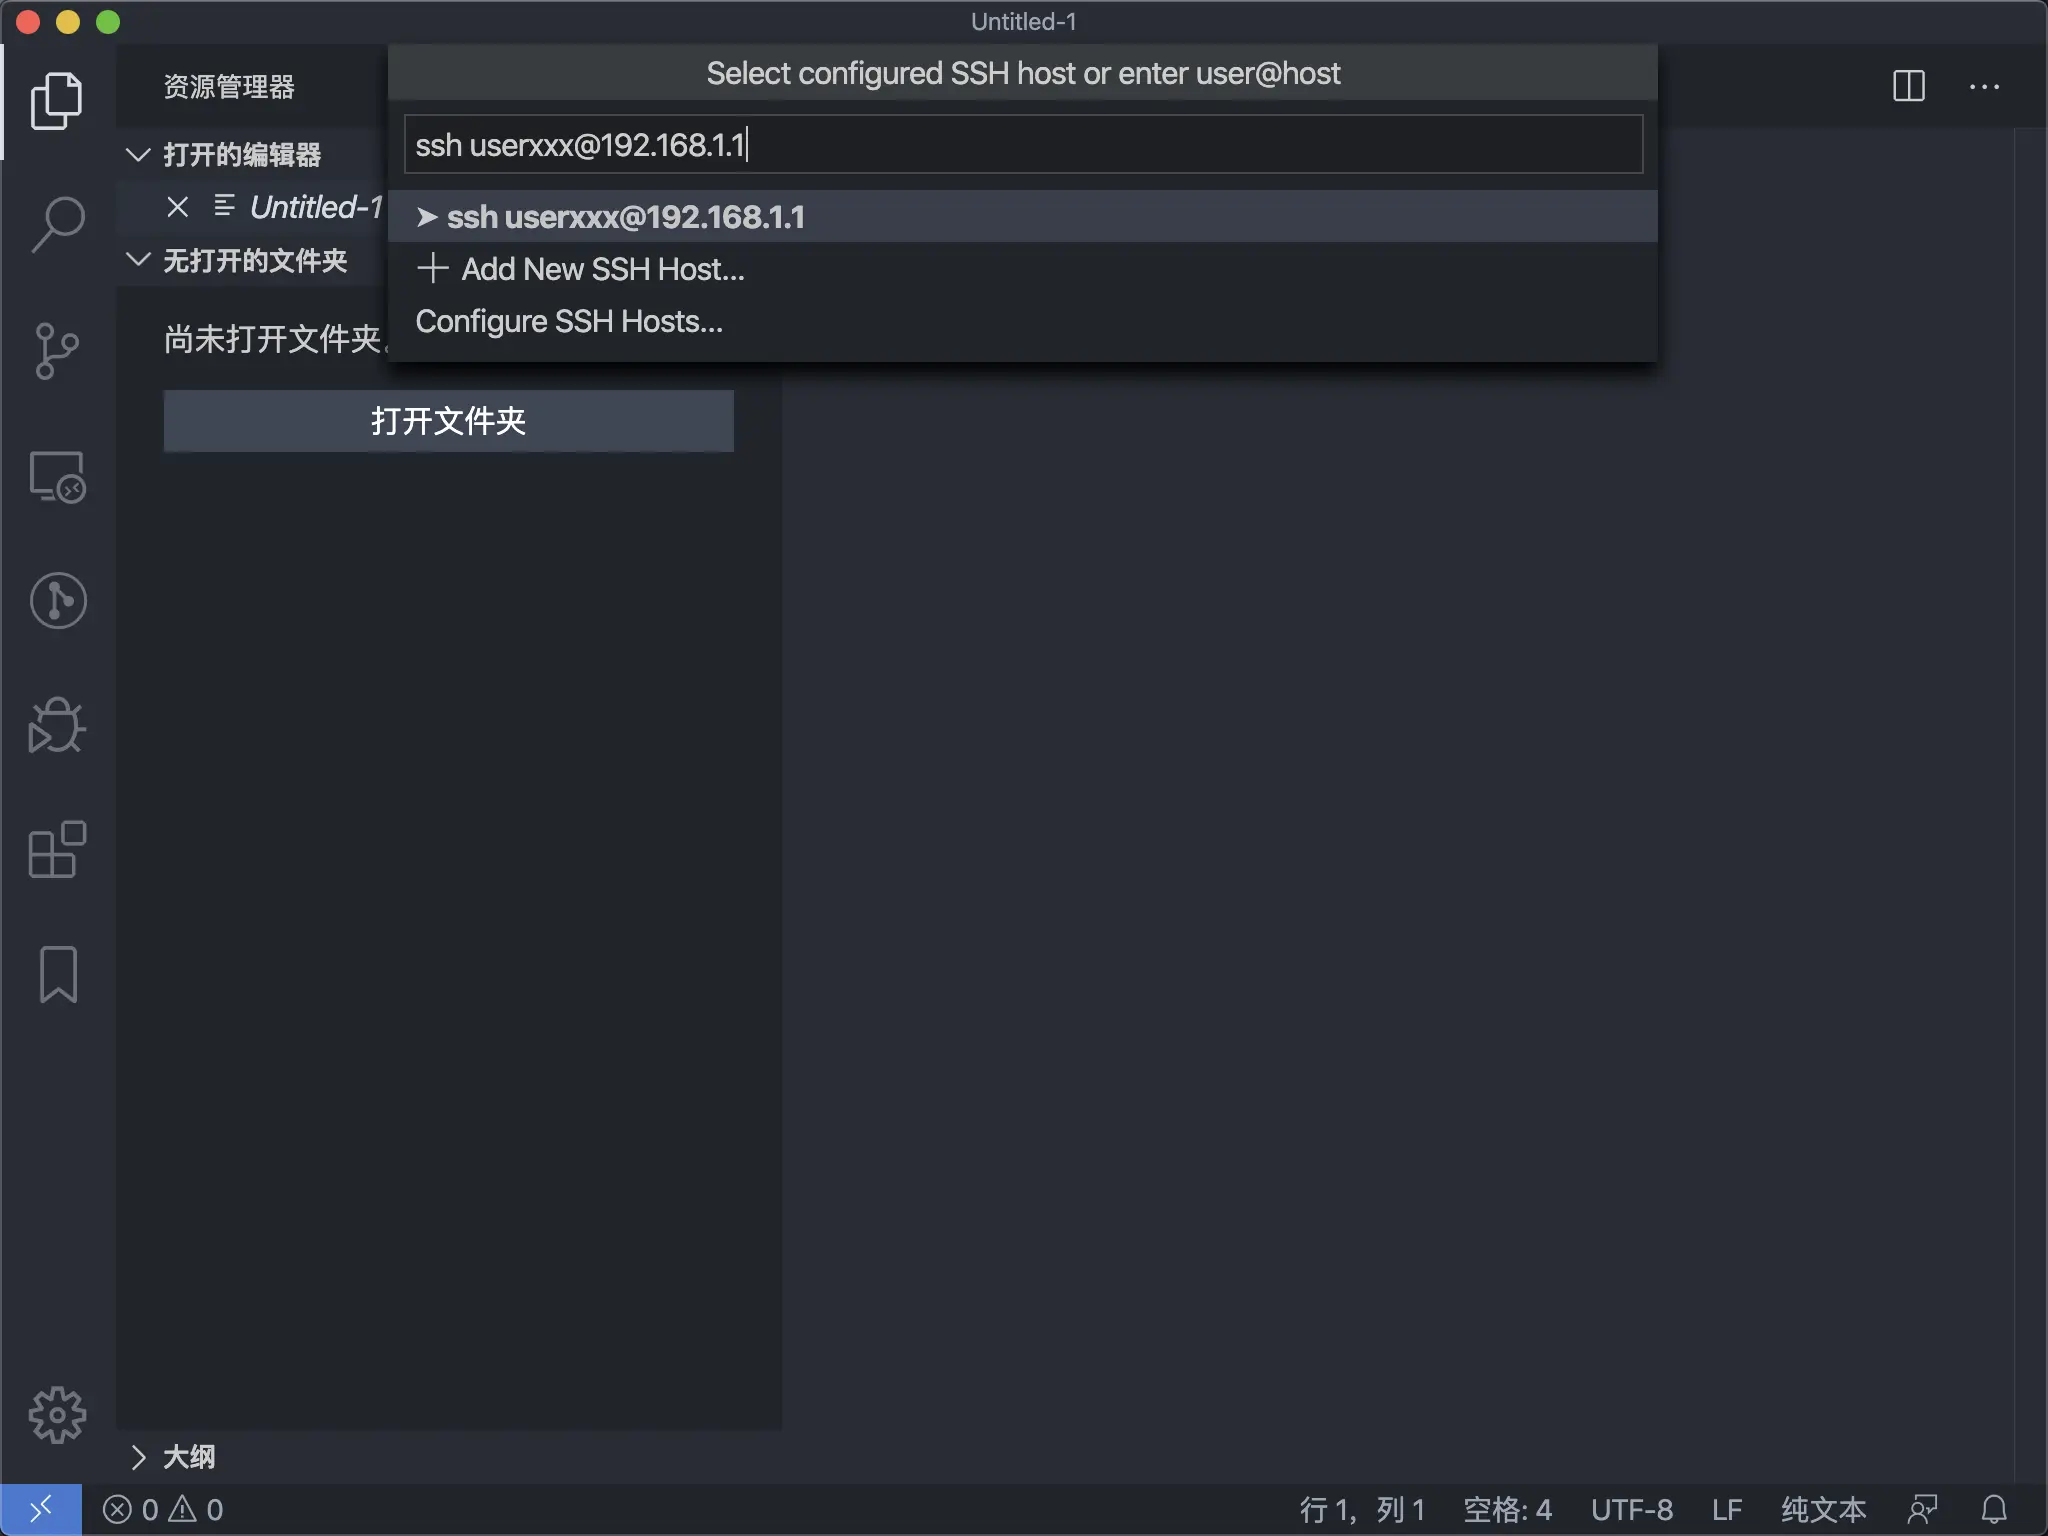Open the Source Control view
2048x1536 pixels.
(x=56, y=351)
